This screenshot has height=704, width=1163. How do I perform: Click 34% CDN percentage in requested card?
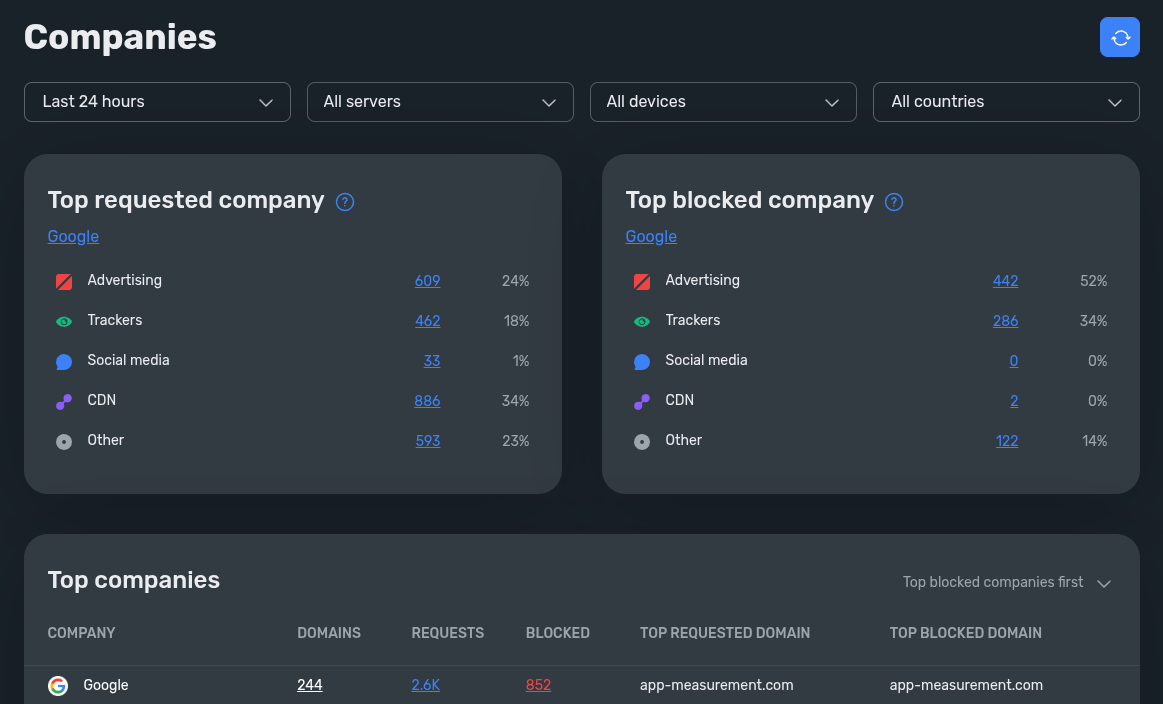(515, 401)
